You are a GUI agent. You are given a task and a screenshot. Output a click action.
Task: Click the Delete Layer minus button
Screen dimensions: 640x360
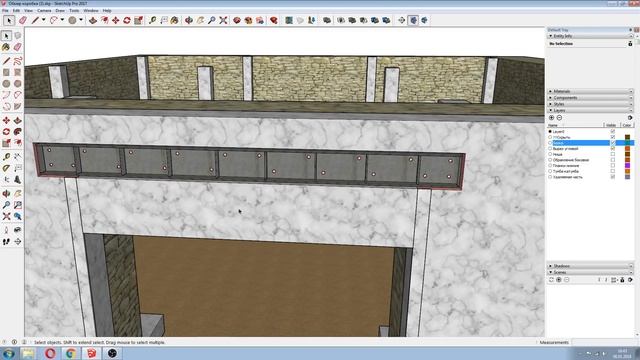tap(559, 118)
